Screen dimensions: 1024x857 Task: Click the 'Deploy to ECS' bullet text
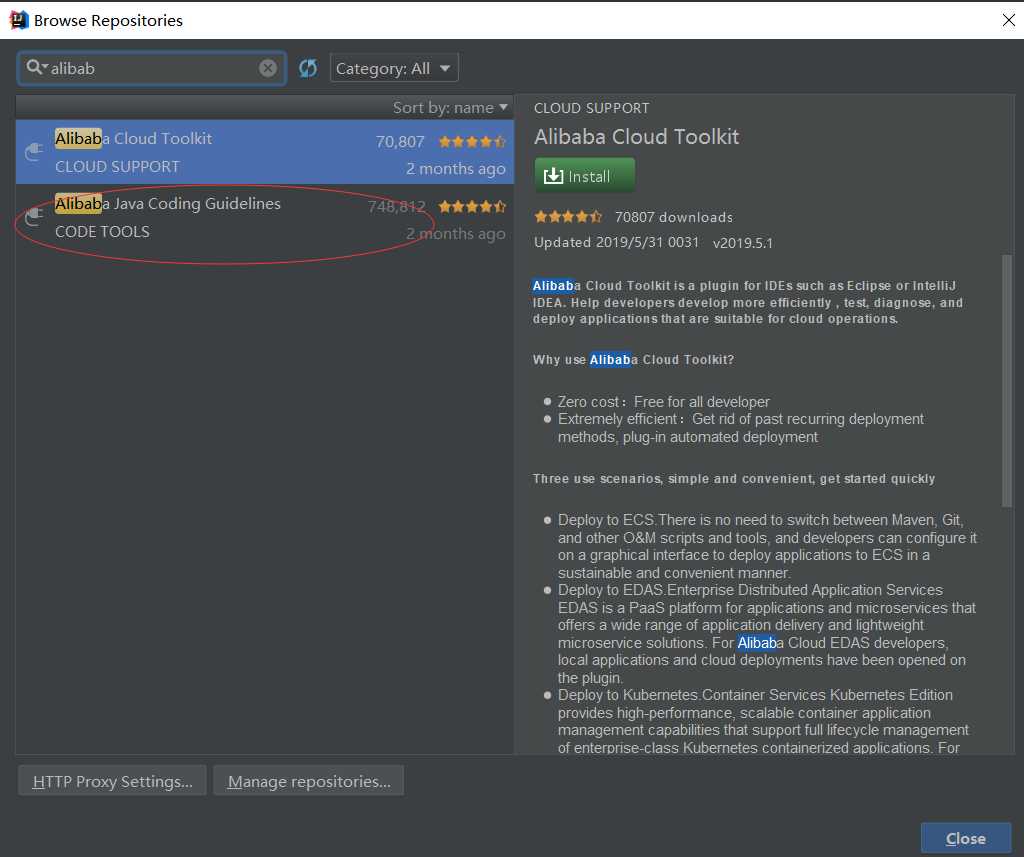767,546
